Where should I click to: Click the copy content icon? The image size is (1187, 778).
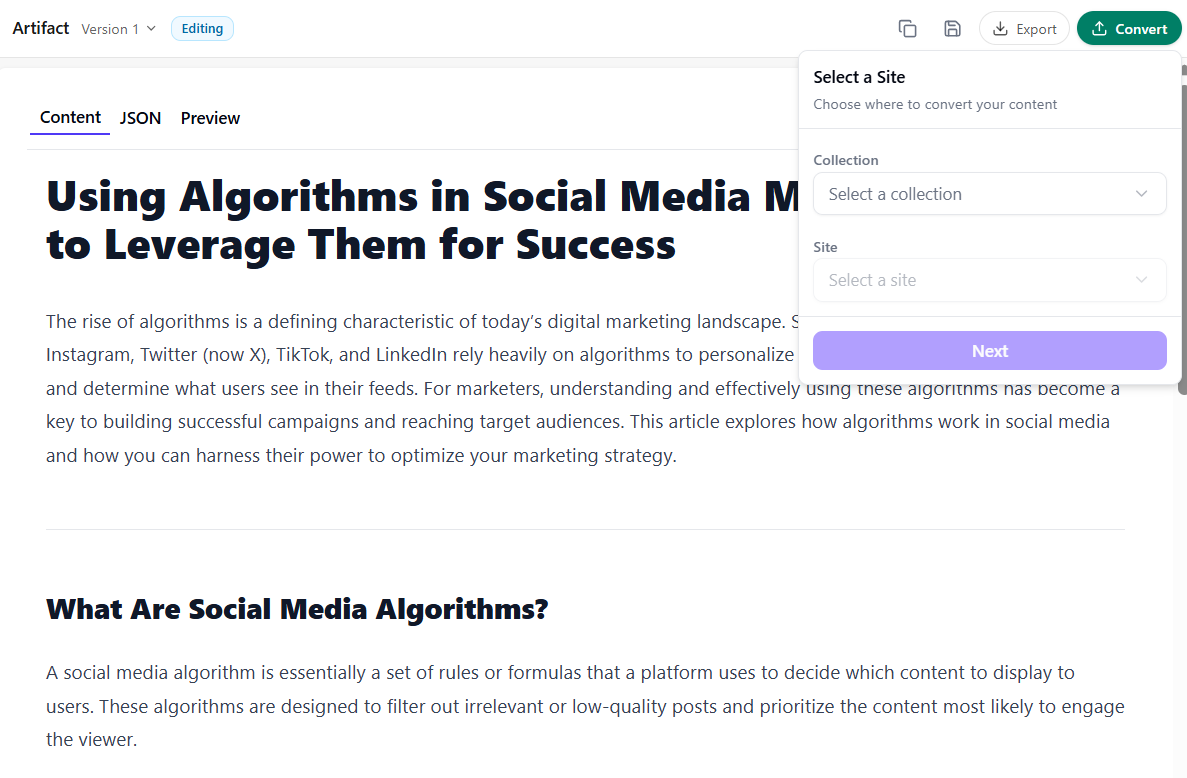click(x=907, y=29)
